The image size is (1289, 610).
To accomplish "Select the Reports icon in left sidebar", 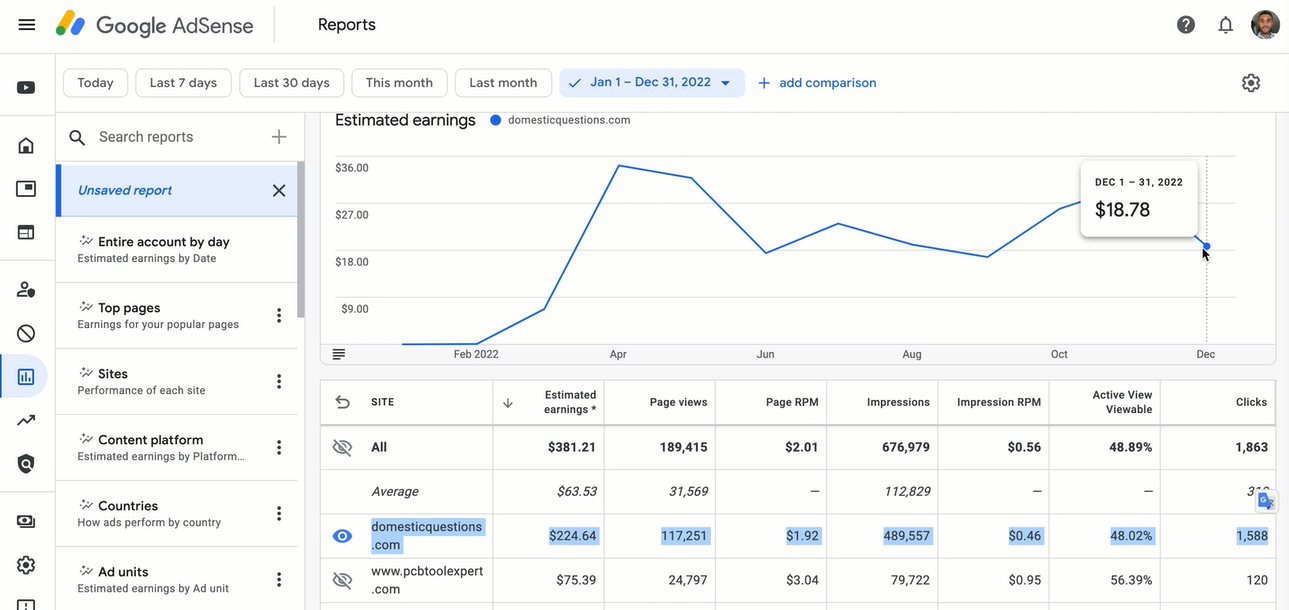I will (x=26, y=377).
